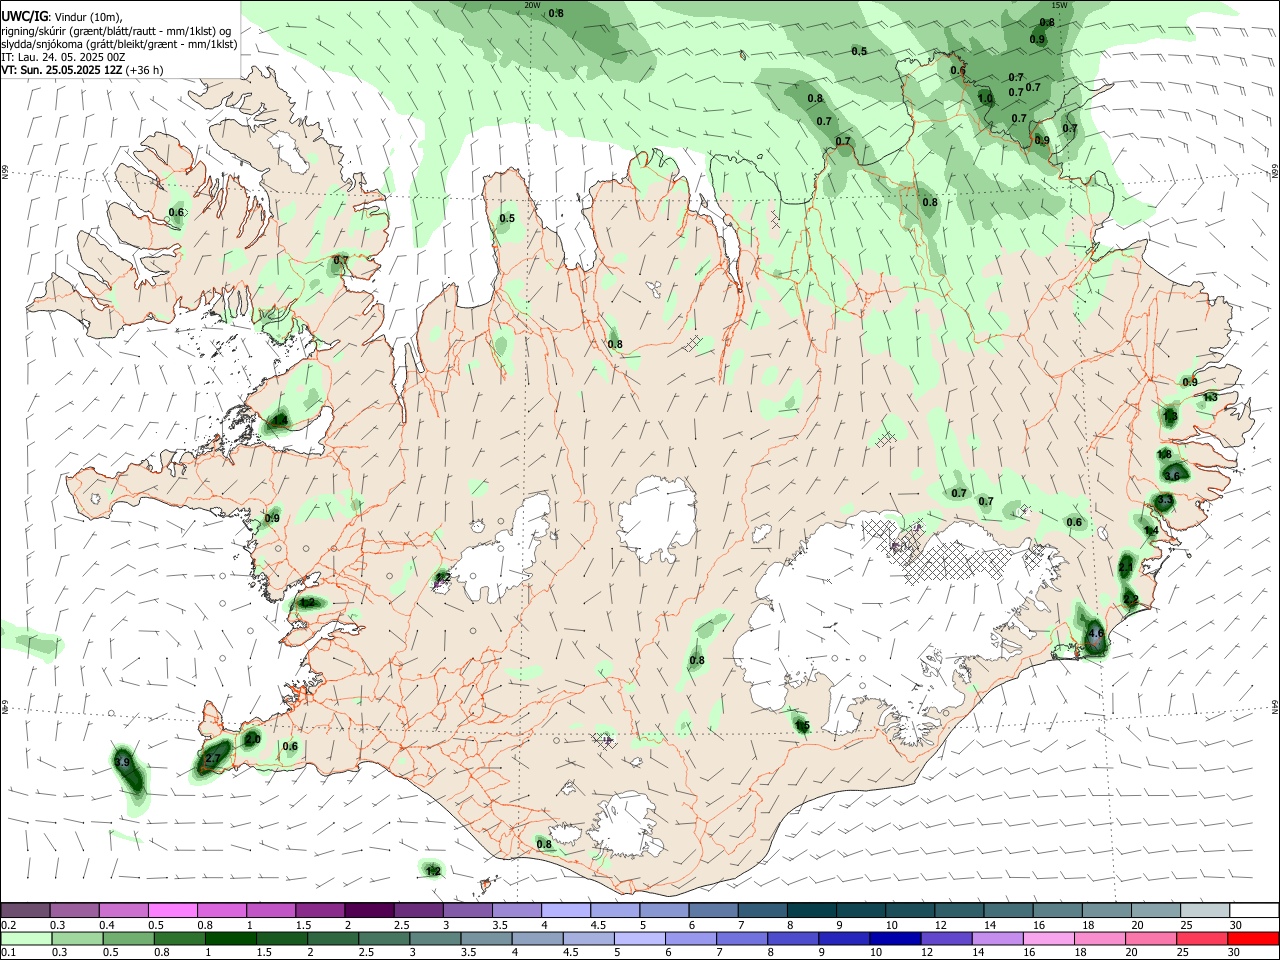Image resolution: width=1280 pixels, height=960 pixels.
Task: Select the medium green swatch between 0.5 and 0.8 in the bottom row
Action: click(128, 938)
